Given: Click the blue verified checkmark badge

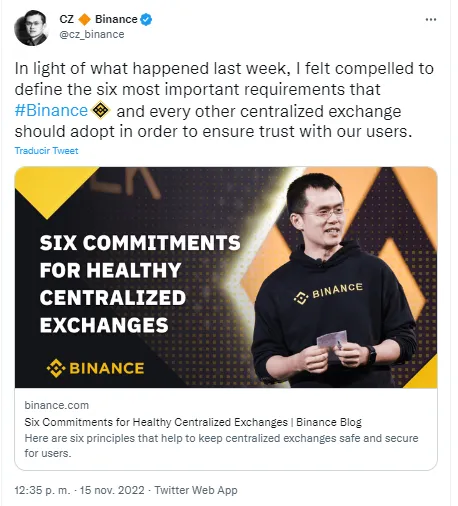Looking at the screenshot, I should (146, 20).
